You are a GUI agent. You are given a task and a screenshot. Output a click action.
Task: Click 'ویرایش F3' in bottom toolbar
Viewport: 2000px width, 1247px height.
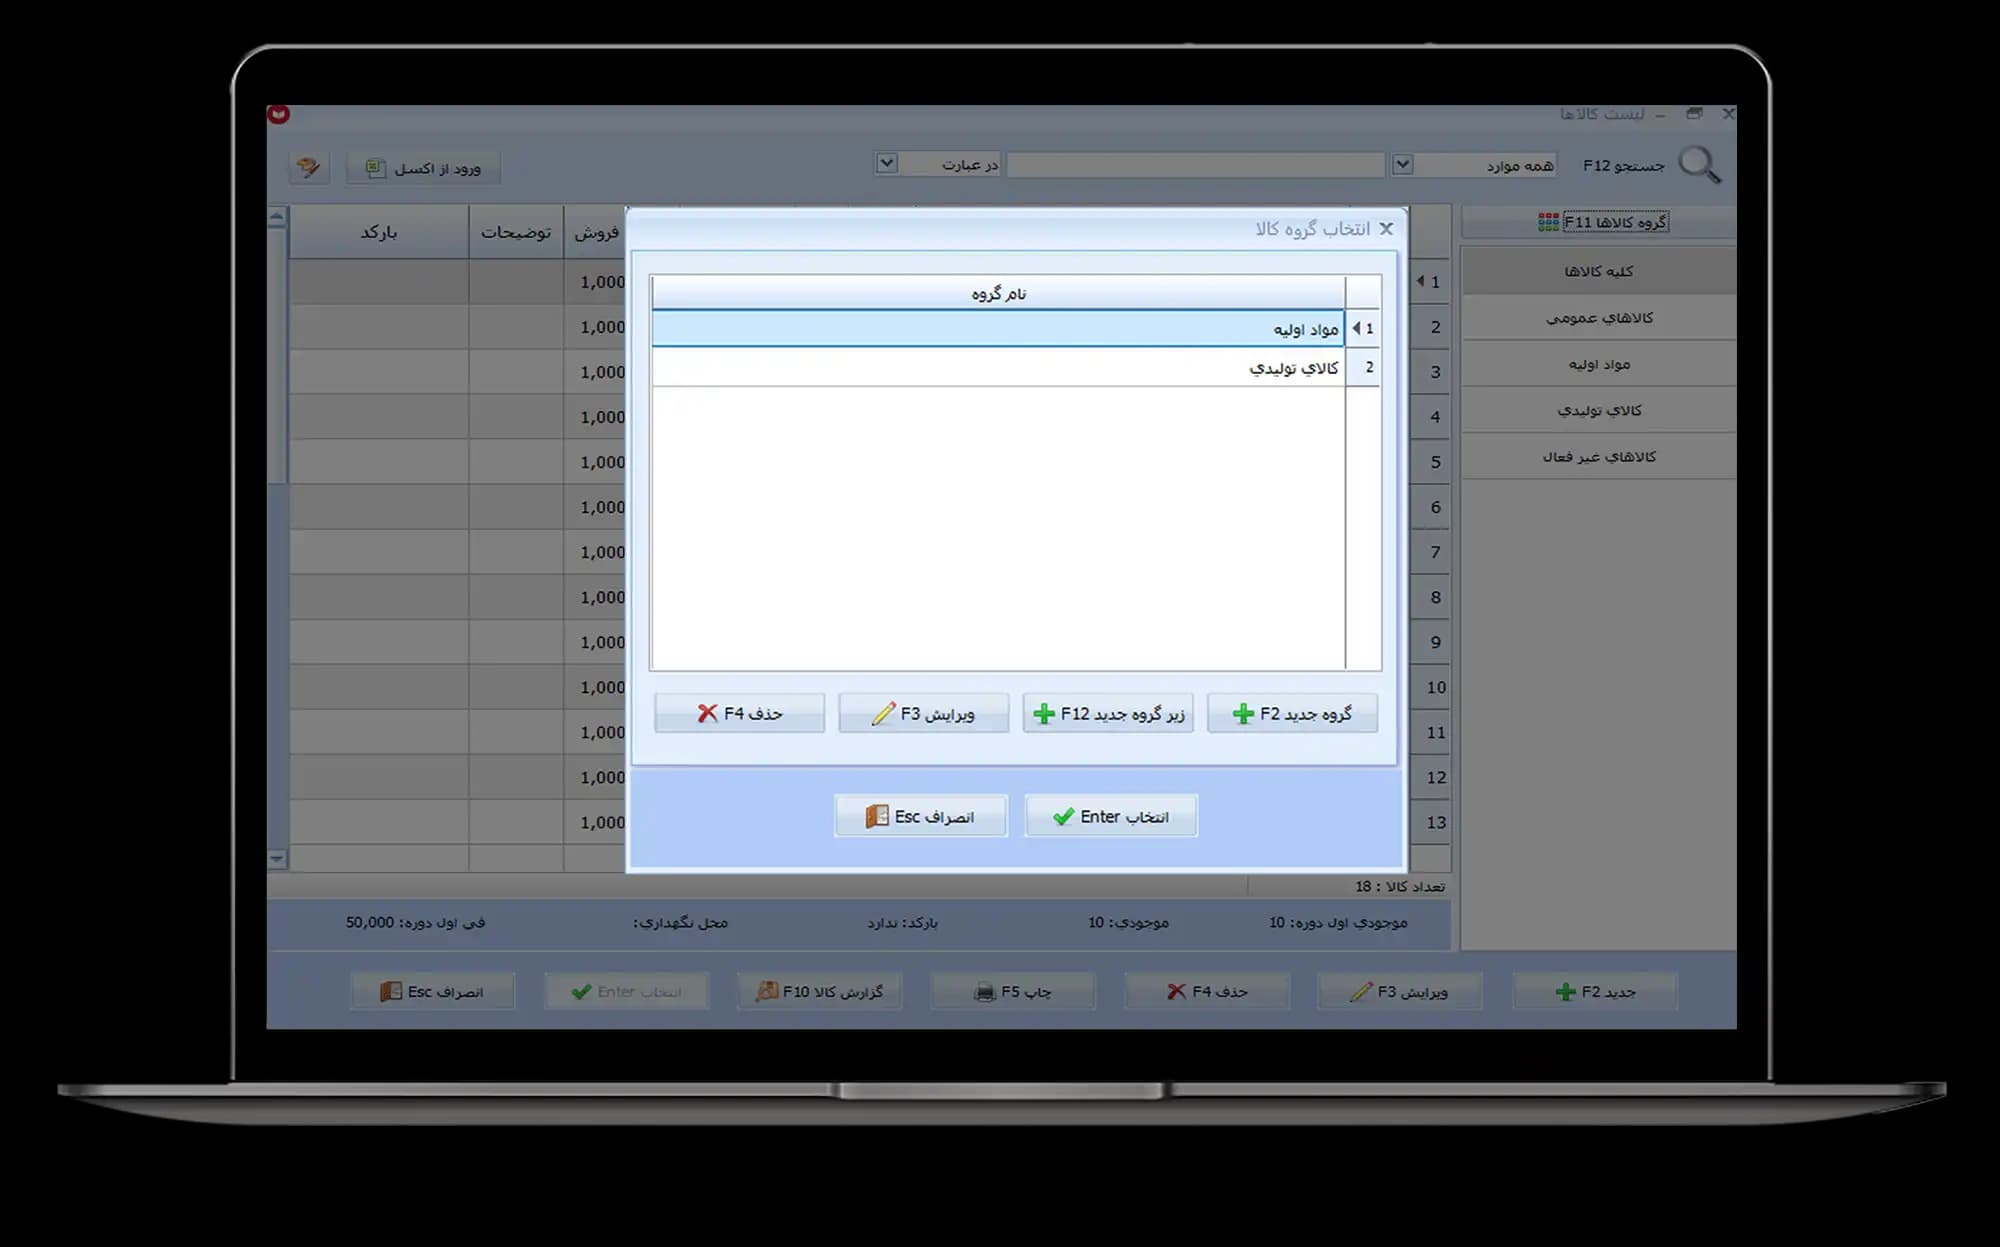pyautogui.click(x=1400, y=991)
